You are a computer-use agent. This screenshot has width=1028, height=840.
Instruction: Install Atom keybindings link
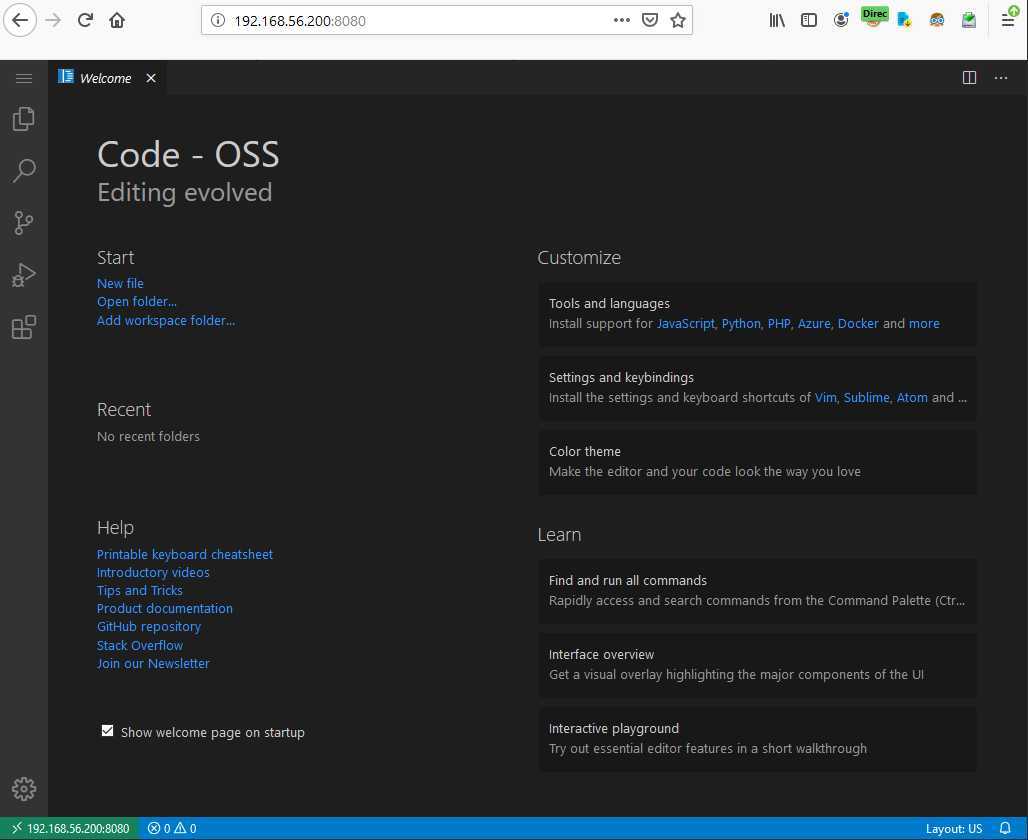coord(912,397)
